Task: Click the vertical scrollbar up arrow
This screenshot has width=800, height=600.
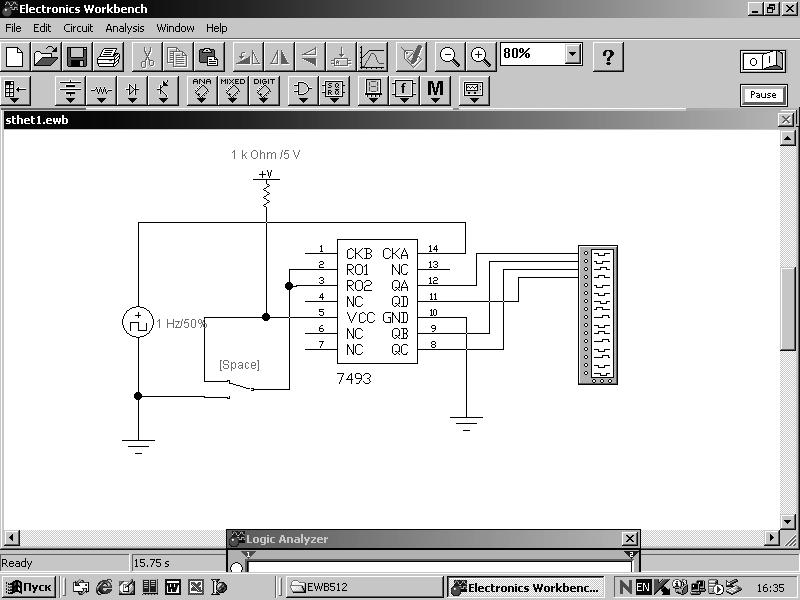Action: click(x=787, y=138)
